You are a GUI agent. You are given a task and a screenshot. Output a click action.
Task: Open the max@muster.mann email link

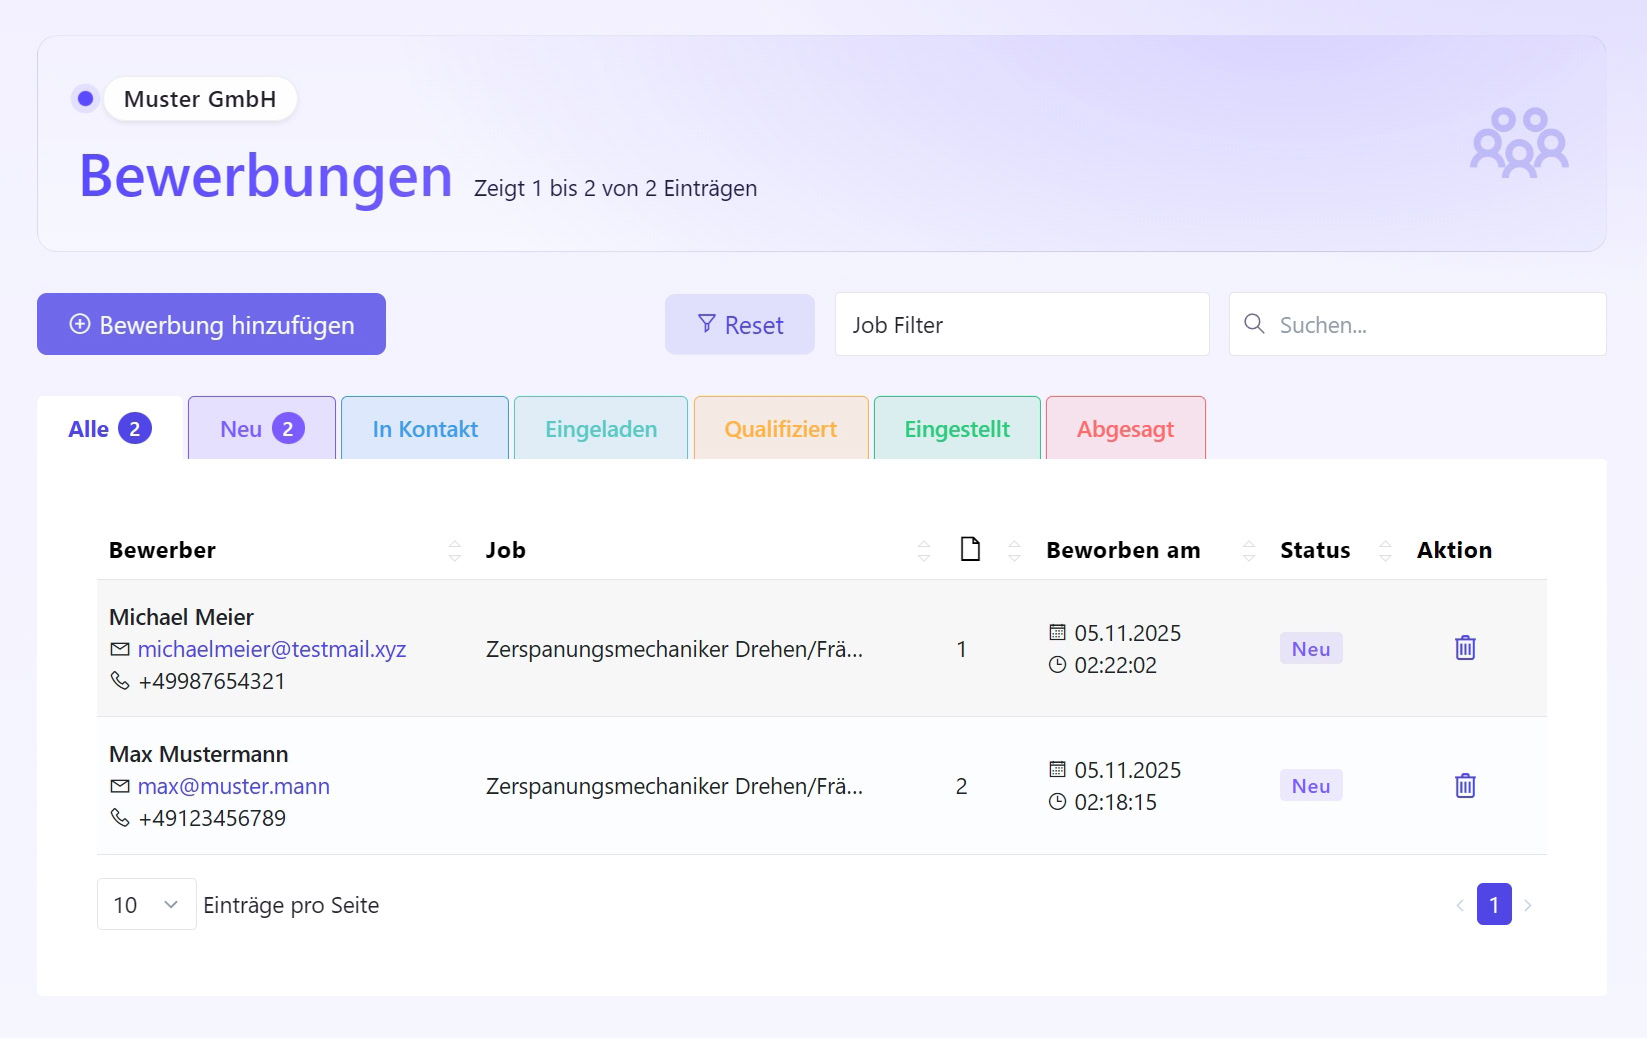234,786
